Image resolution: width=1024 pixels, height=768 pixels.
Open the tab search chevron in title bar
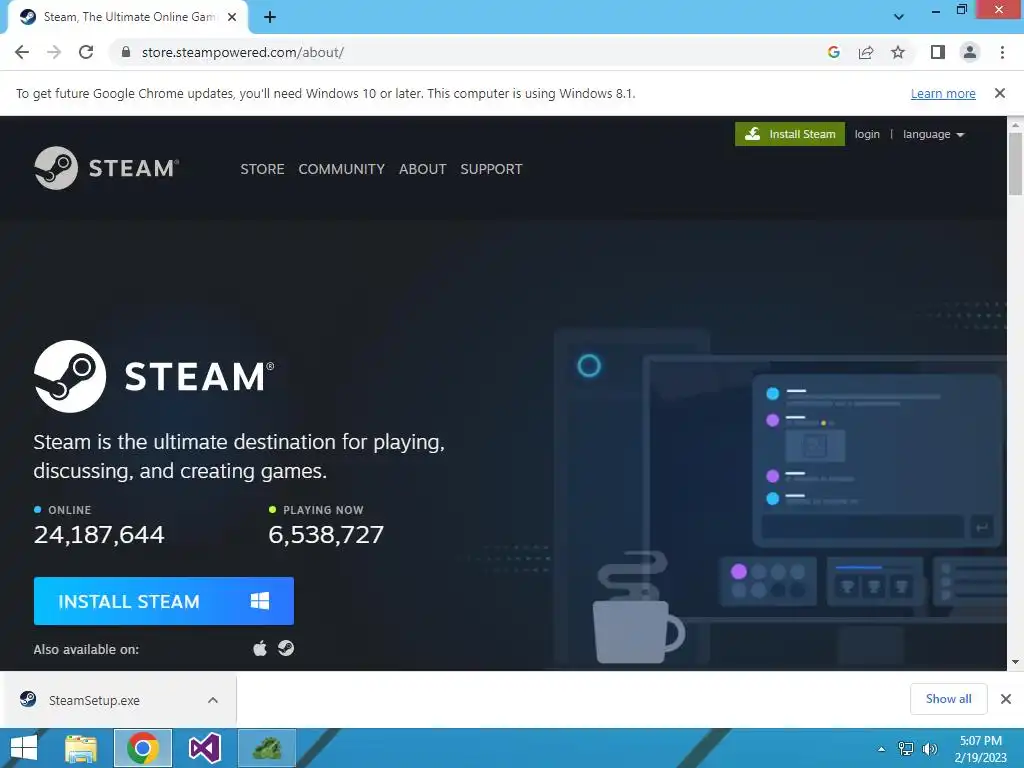coord(899,17)
